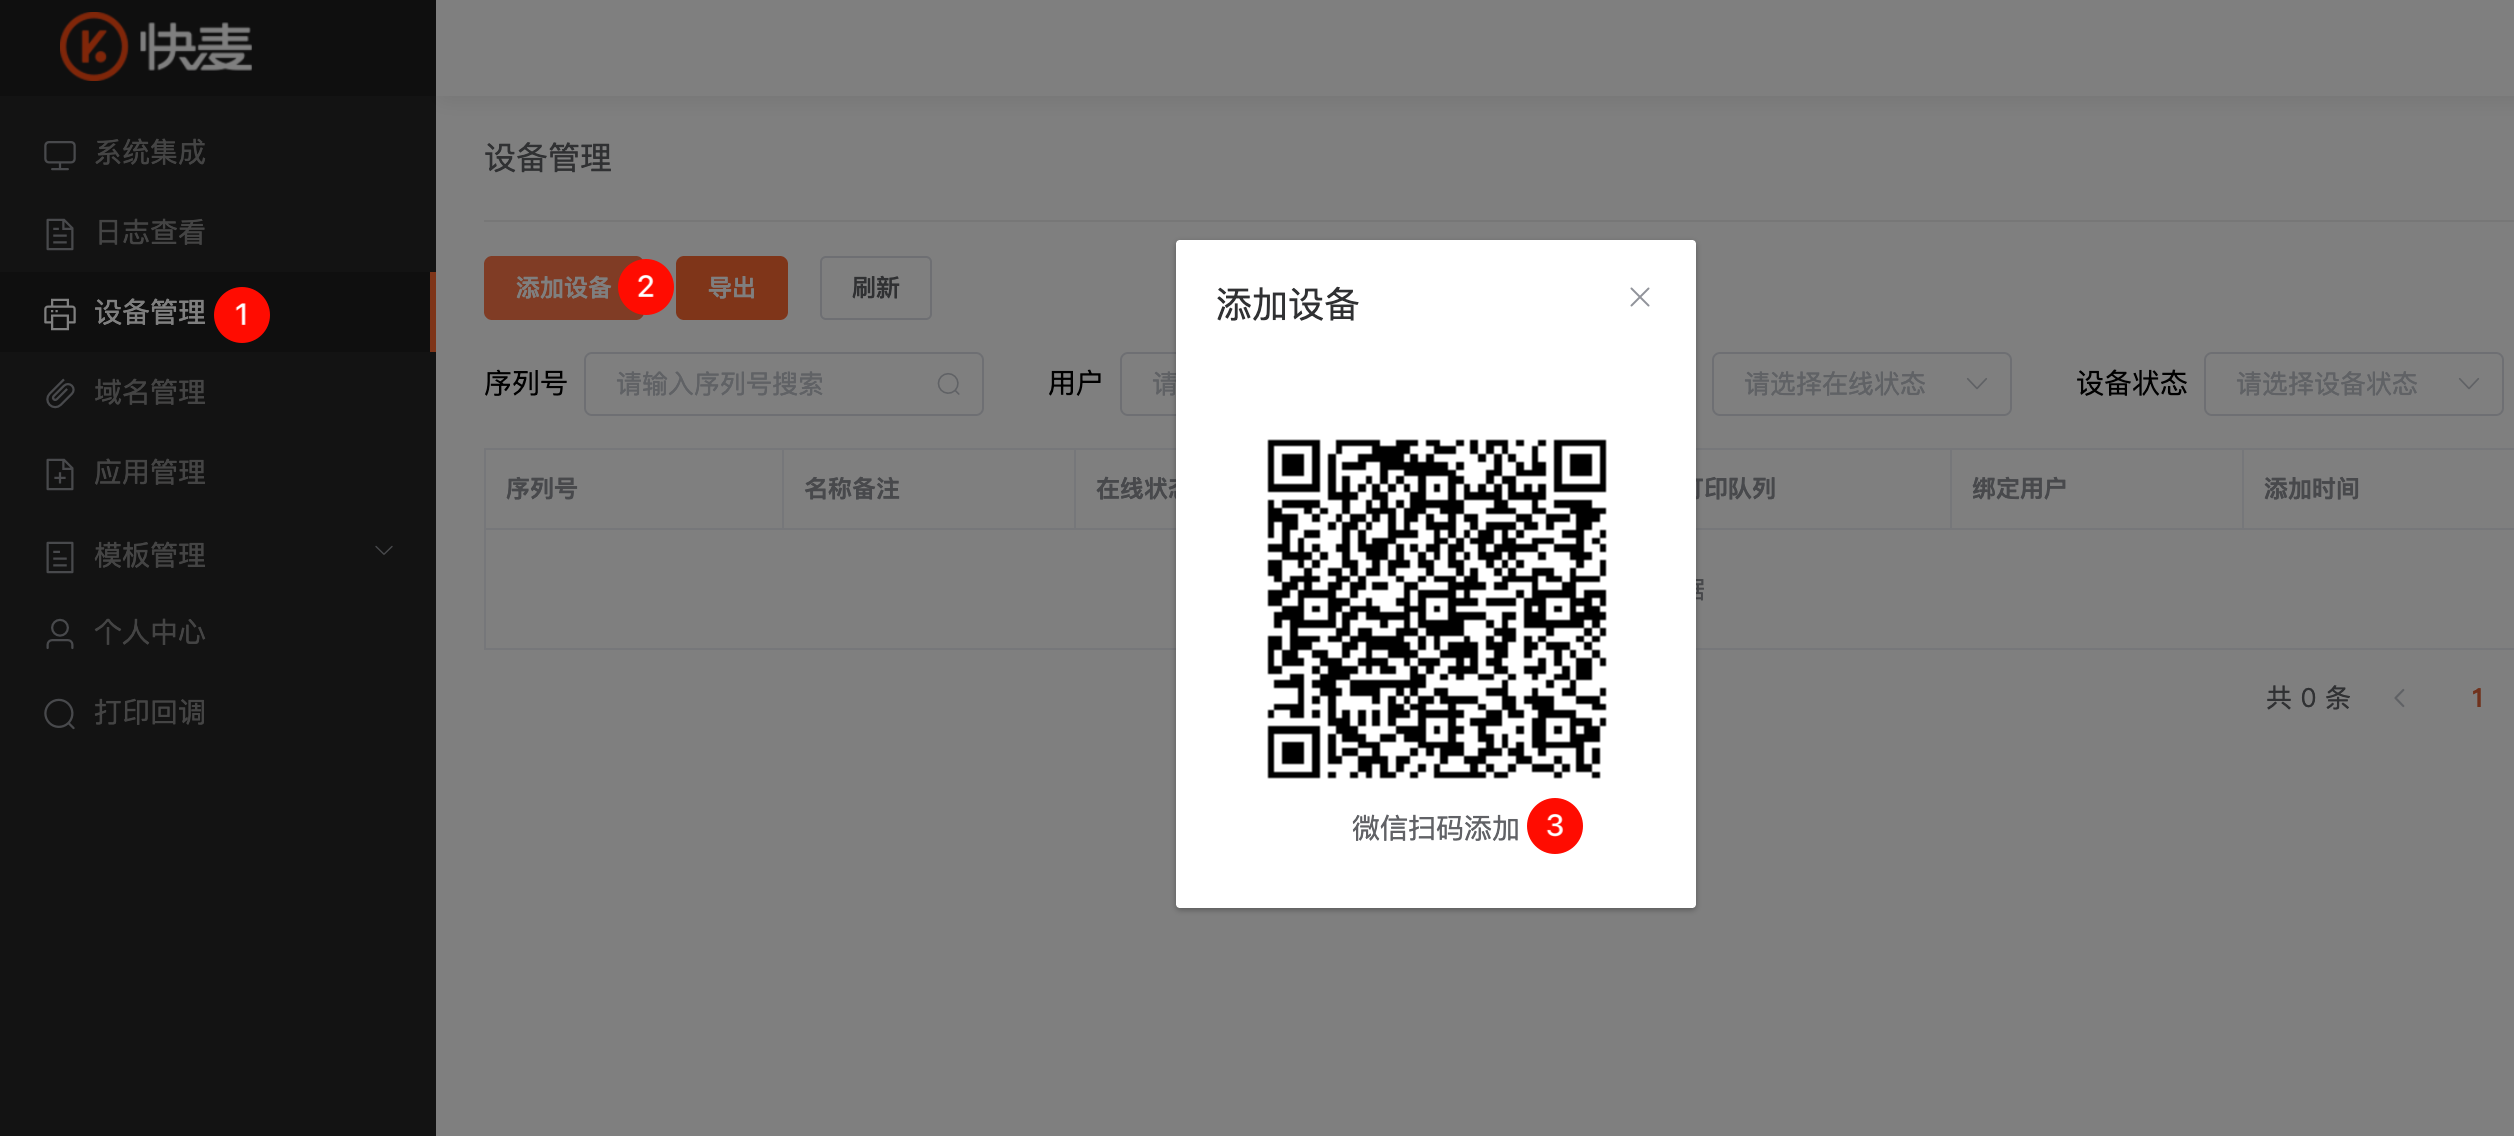The height and width of the screenshot is (1136, 2514).
Task: Click the 域名管理 paperclip icon
Action: point(60,393)
